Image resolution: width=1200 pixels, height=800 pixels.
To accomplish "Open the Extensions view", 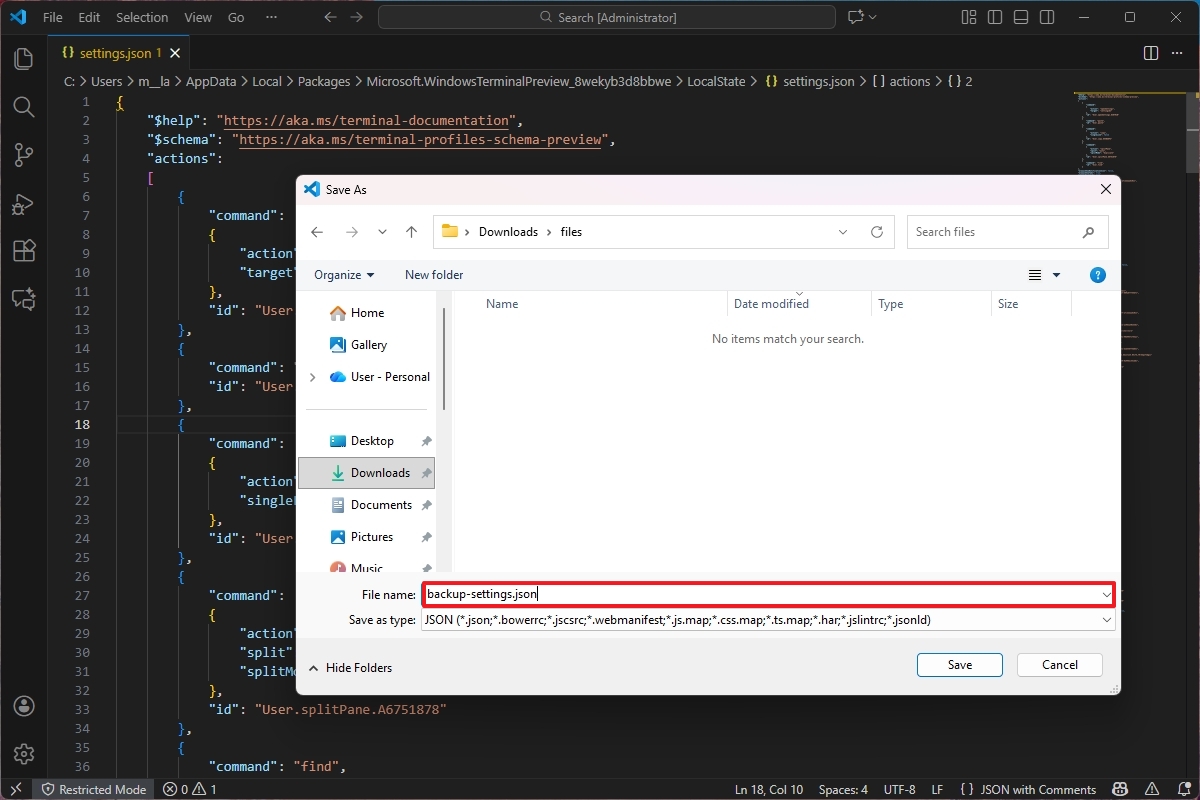I will [x=24, y=251].
